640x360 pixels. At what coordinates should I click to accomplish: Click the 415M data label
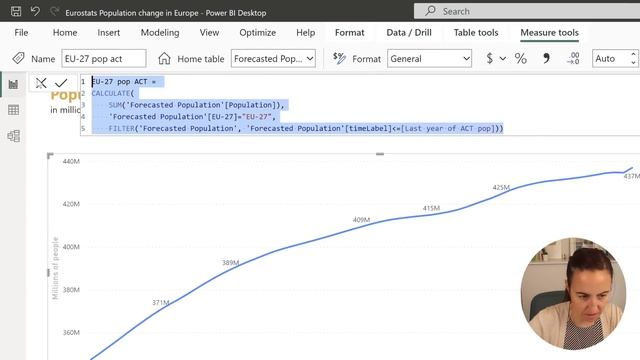(431, 208)
